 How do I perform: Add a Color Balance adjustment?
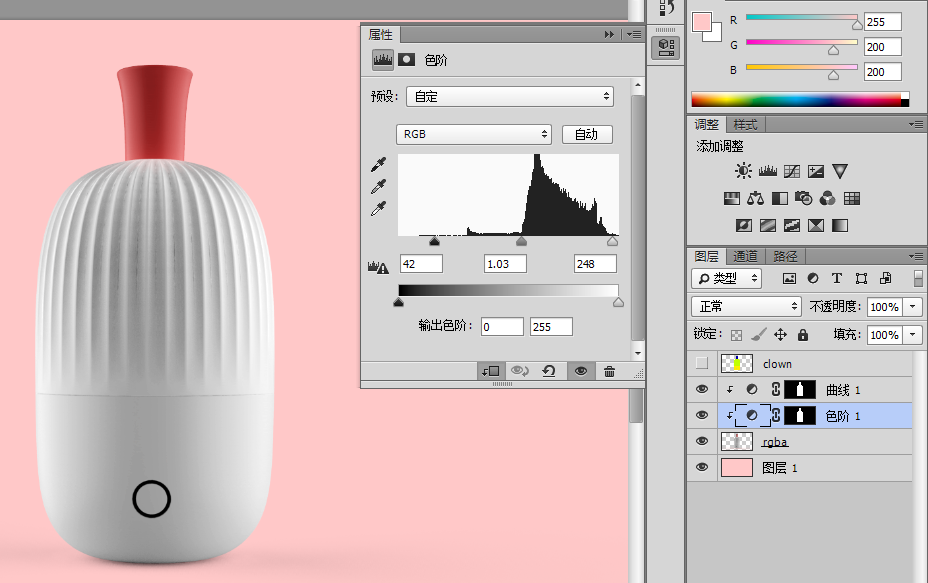pyautogui.click(x=755, y=198)
